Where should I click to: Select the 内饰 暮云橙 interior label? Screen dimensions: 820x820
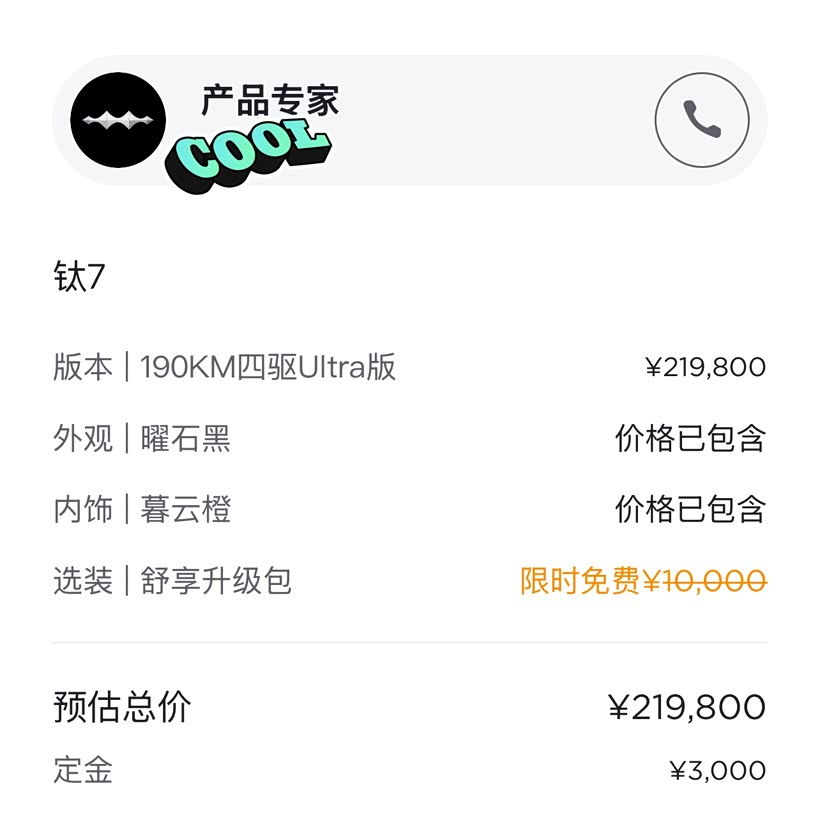[x=142, y=509]
